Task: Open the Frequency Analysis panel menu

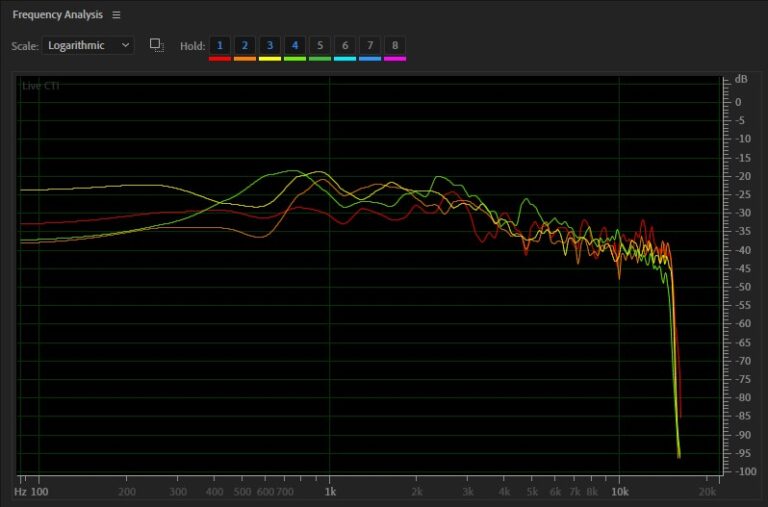Action: (x=116, y=15)
